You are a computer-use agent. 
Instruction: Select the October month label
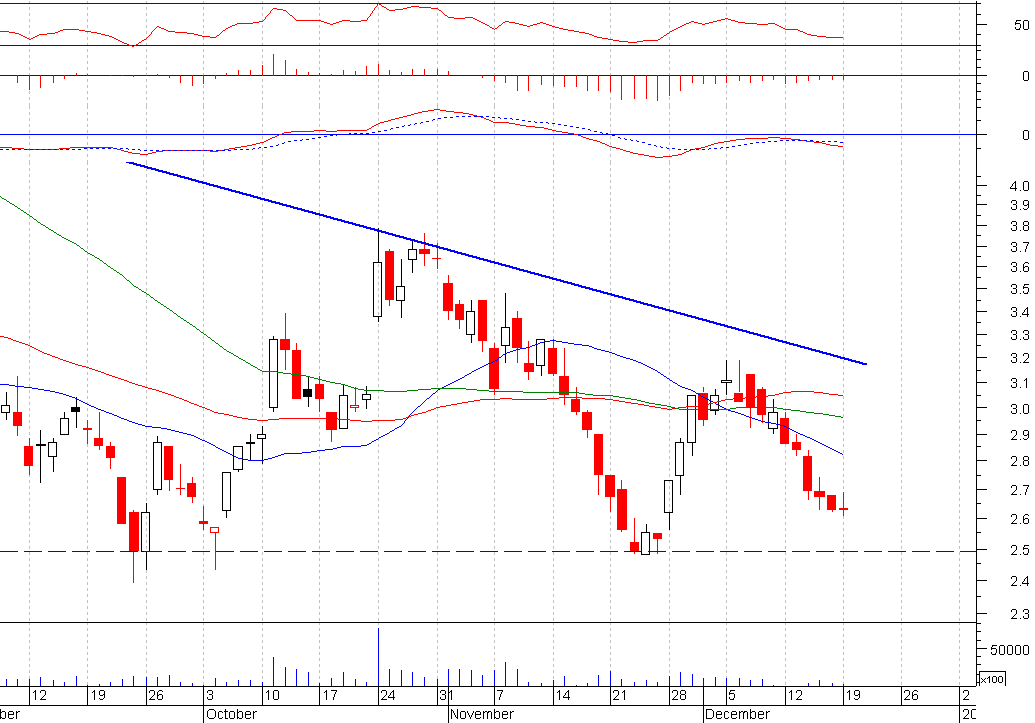pyautogui.click(x=231, y=714)
